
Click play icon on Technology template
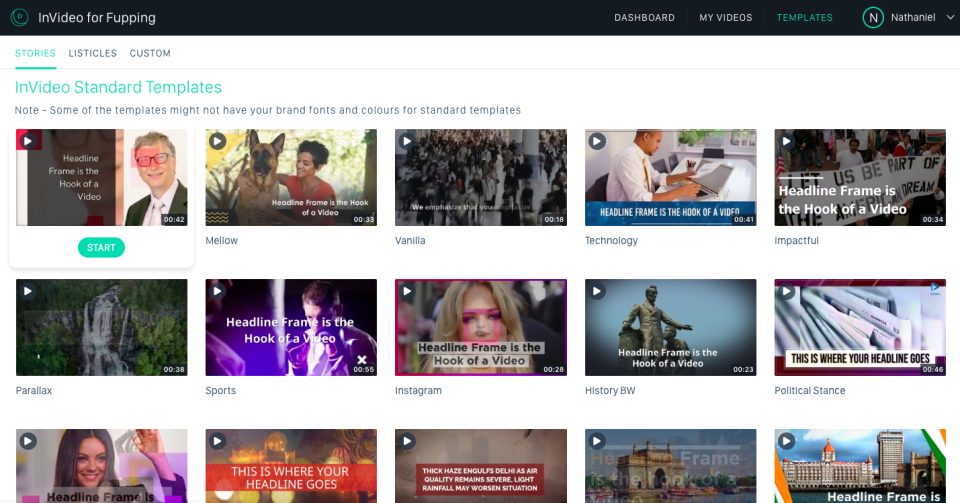[x=597, y=142]
